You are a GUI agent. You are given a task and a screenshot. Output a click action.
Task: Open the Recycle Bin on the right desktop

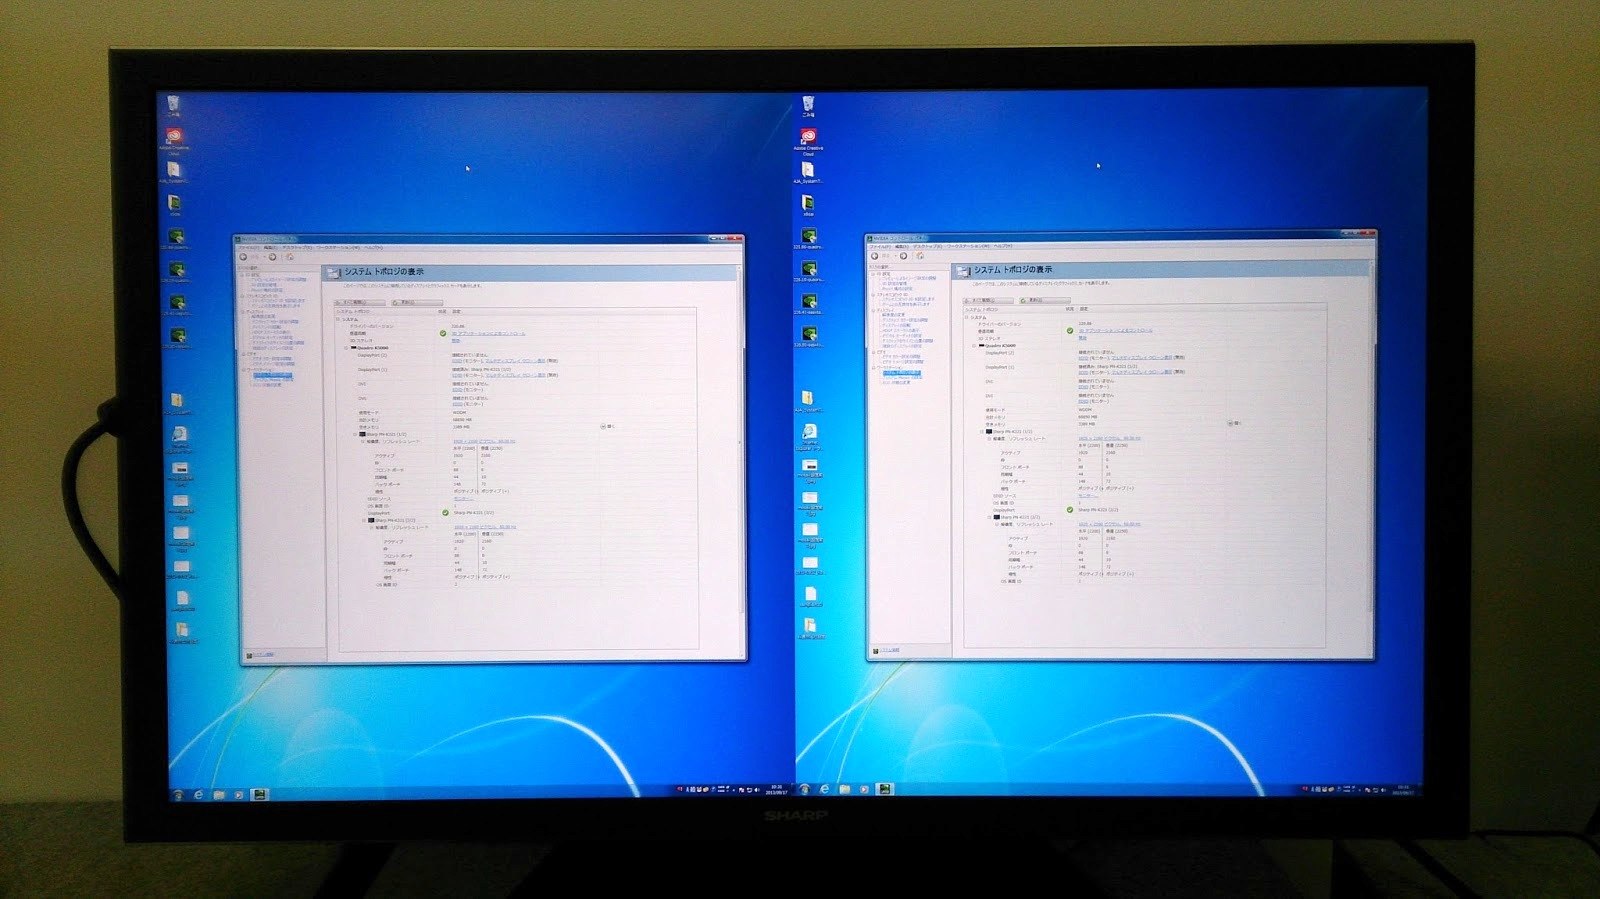click(808, 105)
